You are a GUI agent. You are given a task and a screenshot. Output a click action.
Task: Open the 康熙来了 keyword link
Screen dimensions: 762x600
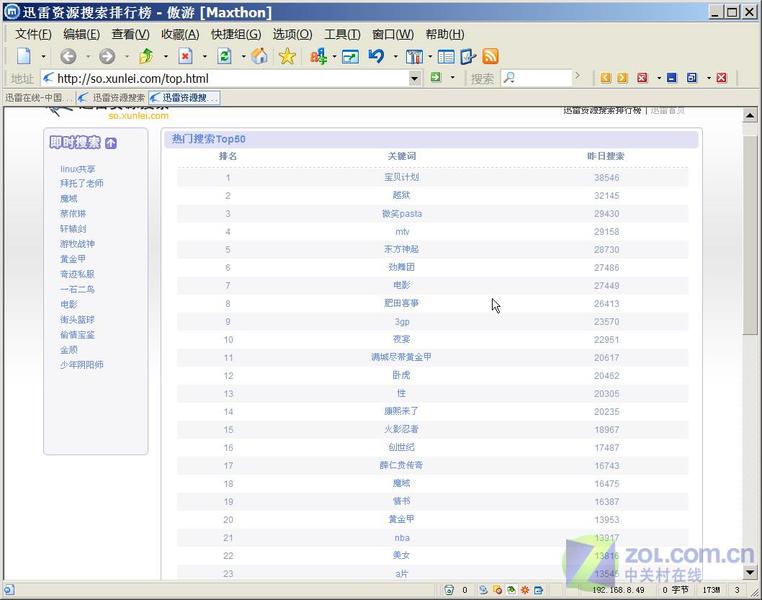(x=401, y=411)
